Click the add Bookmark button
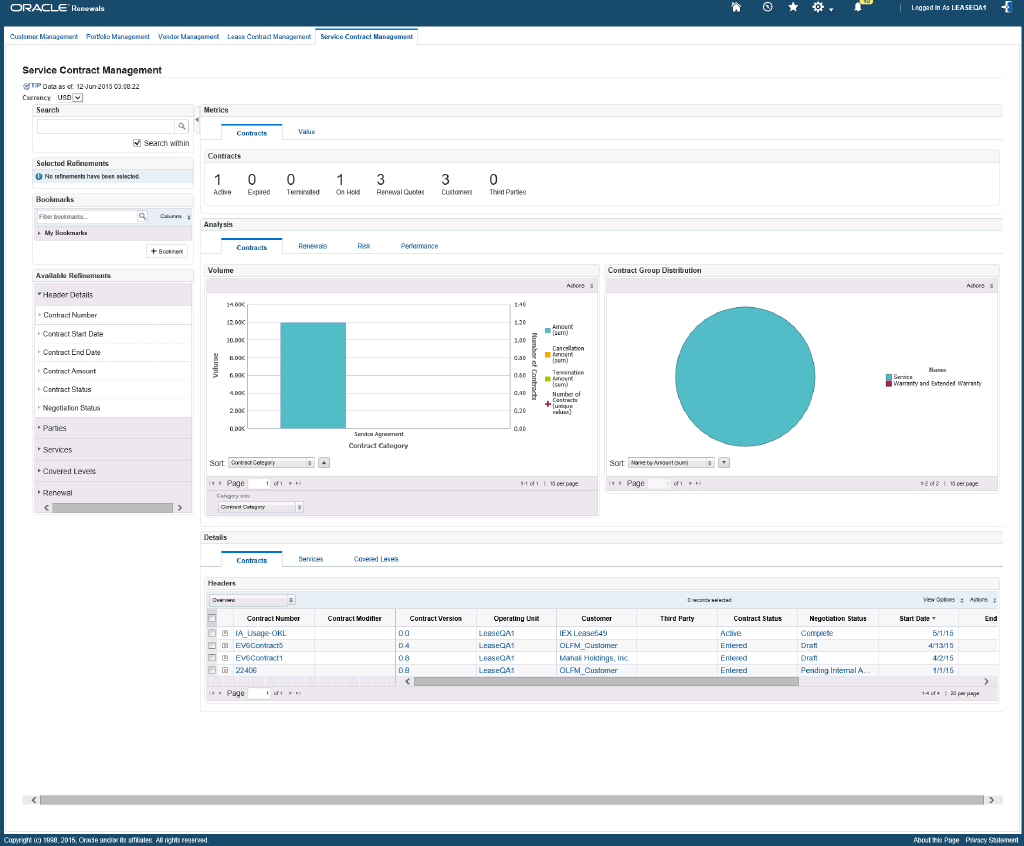This screenshot has height=846, width=1024. (x=167, y=252)
